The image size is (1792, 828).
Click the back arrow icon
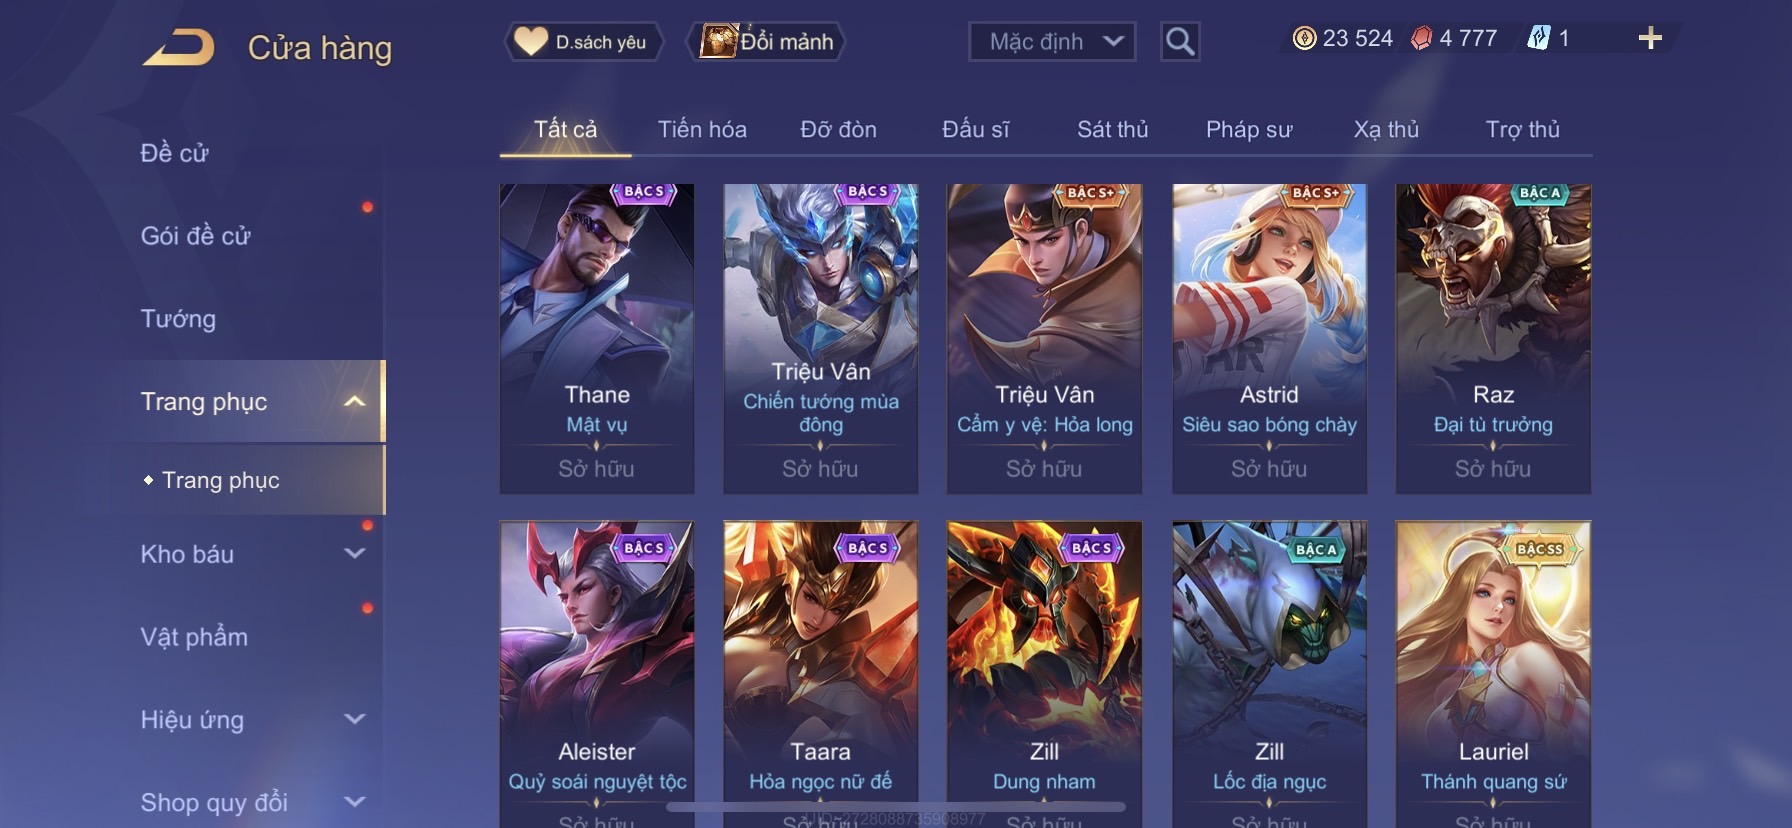click(178, 47)
